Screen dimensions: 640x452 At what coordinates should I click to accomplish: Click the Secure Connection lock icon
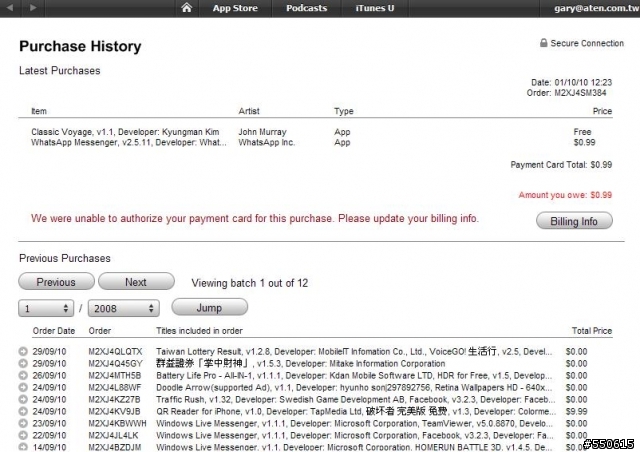(x=543, y=43)
